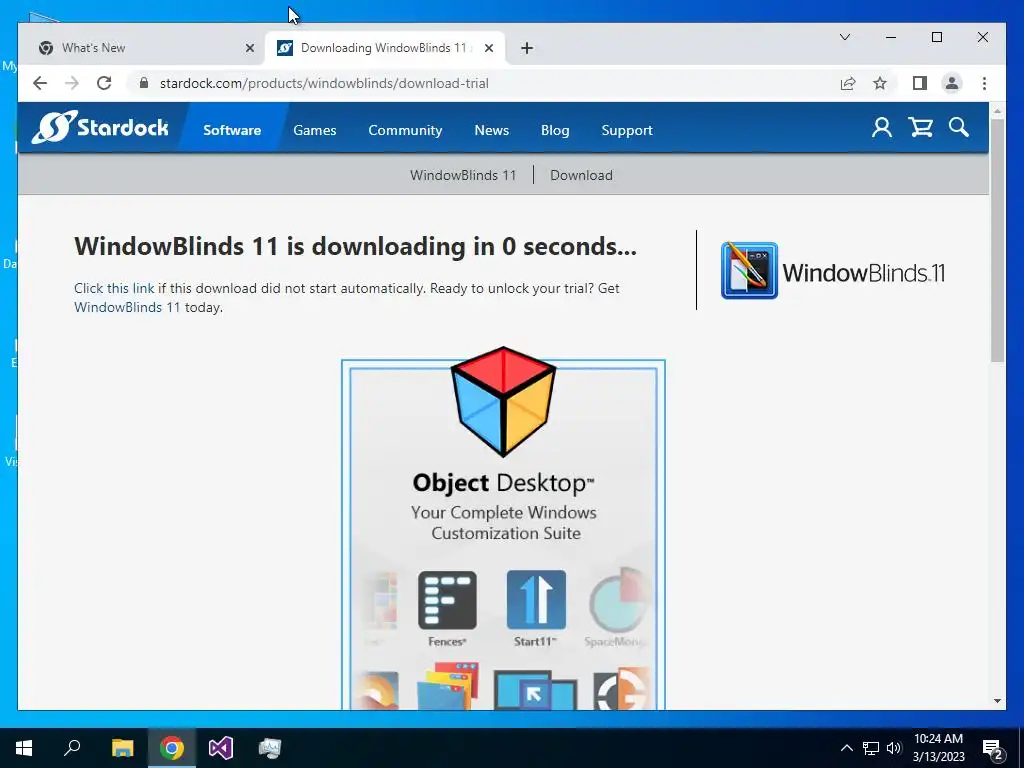Click the Object Desktop ad banner title
Screen dimensions: 1024x768
504,483
